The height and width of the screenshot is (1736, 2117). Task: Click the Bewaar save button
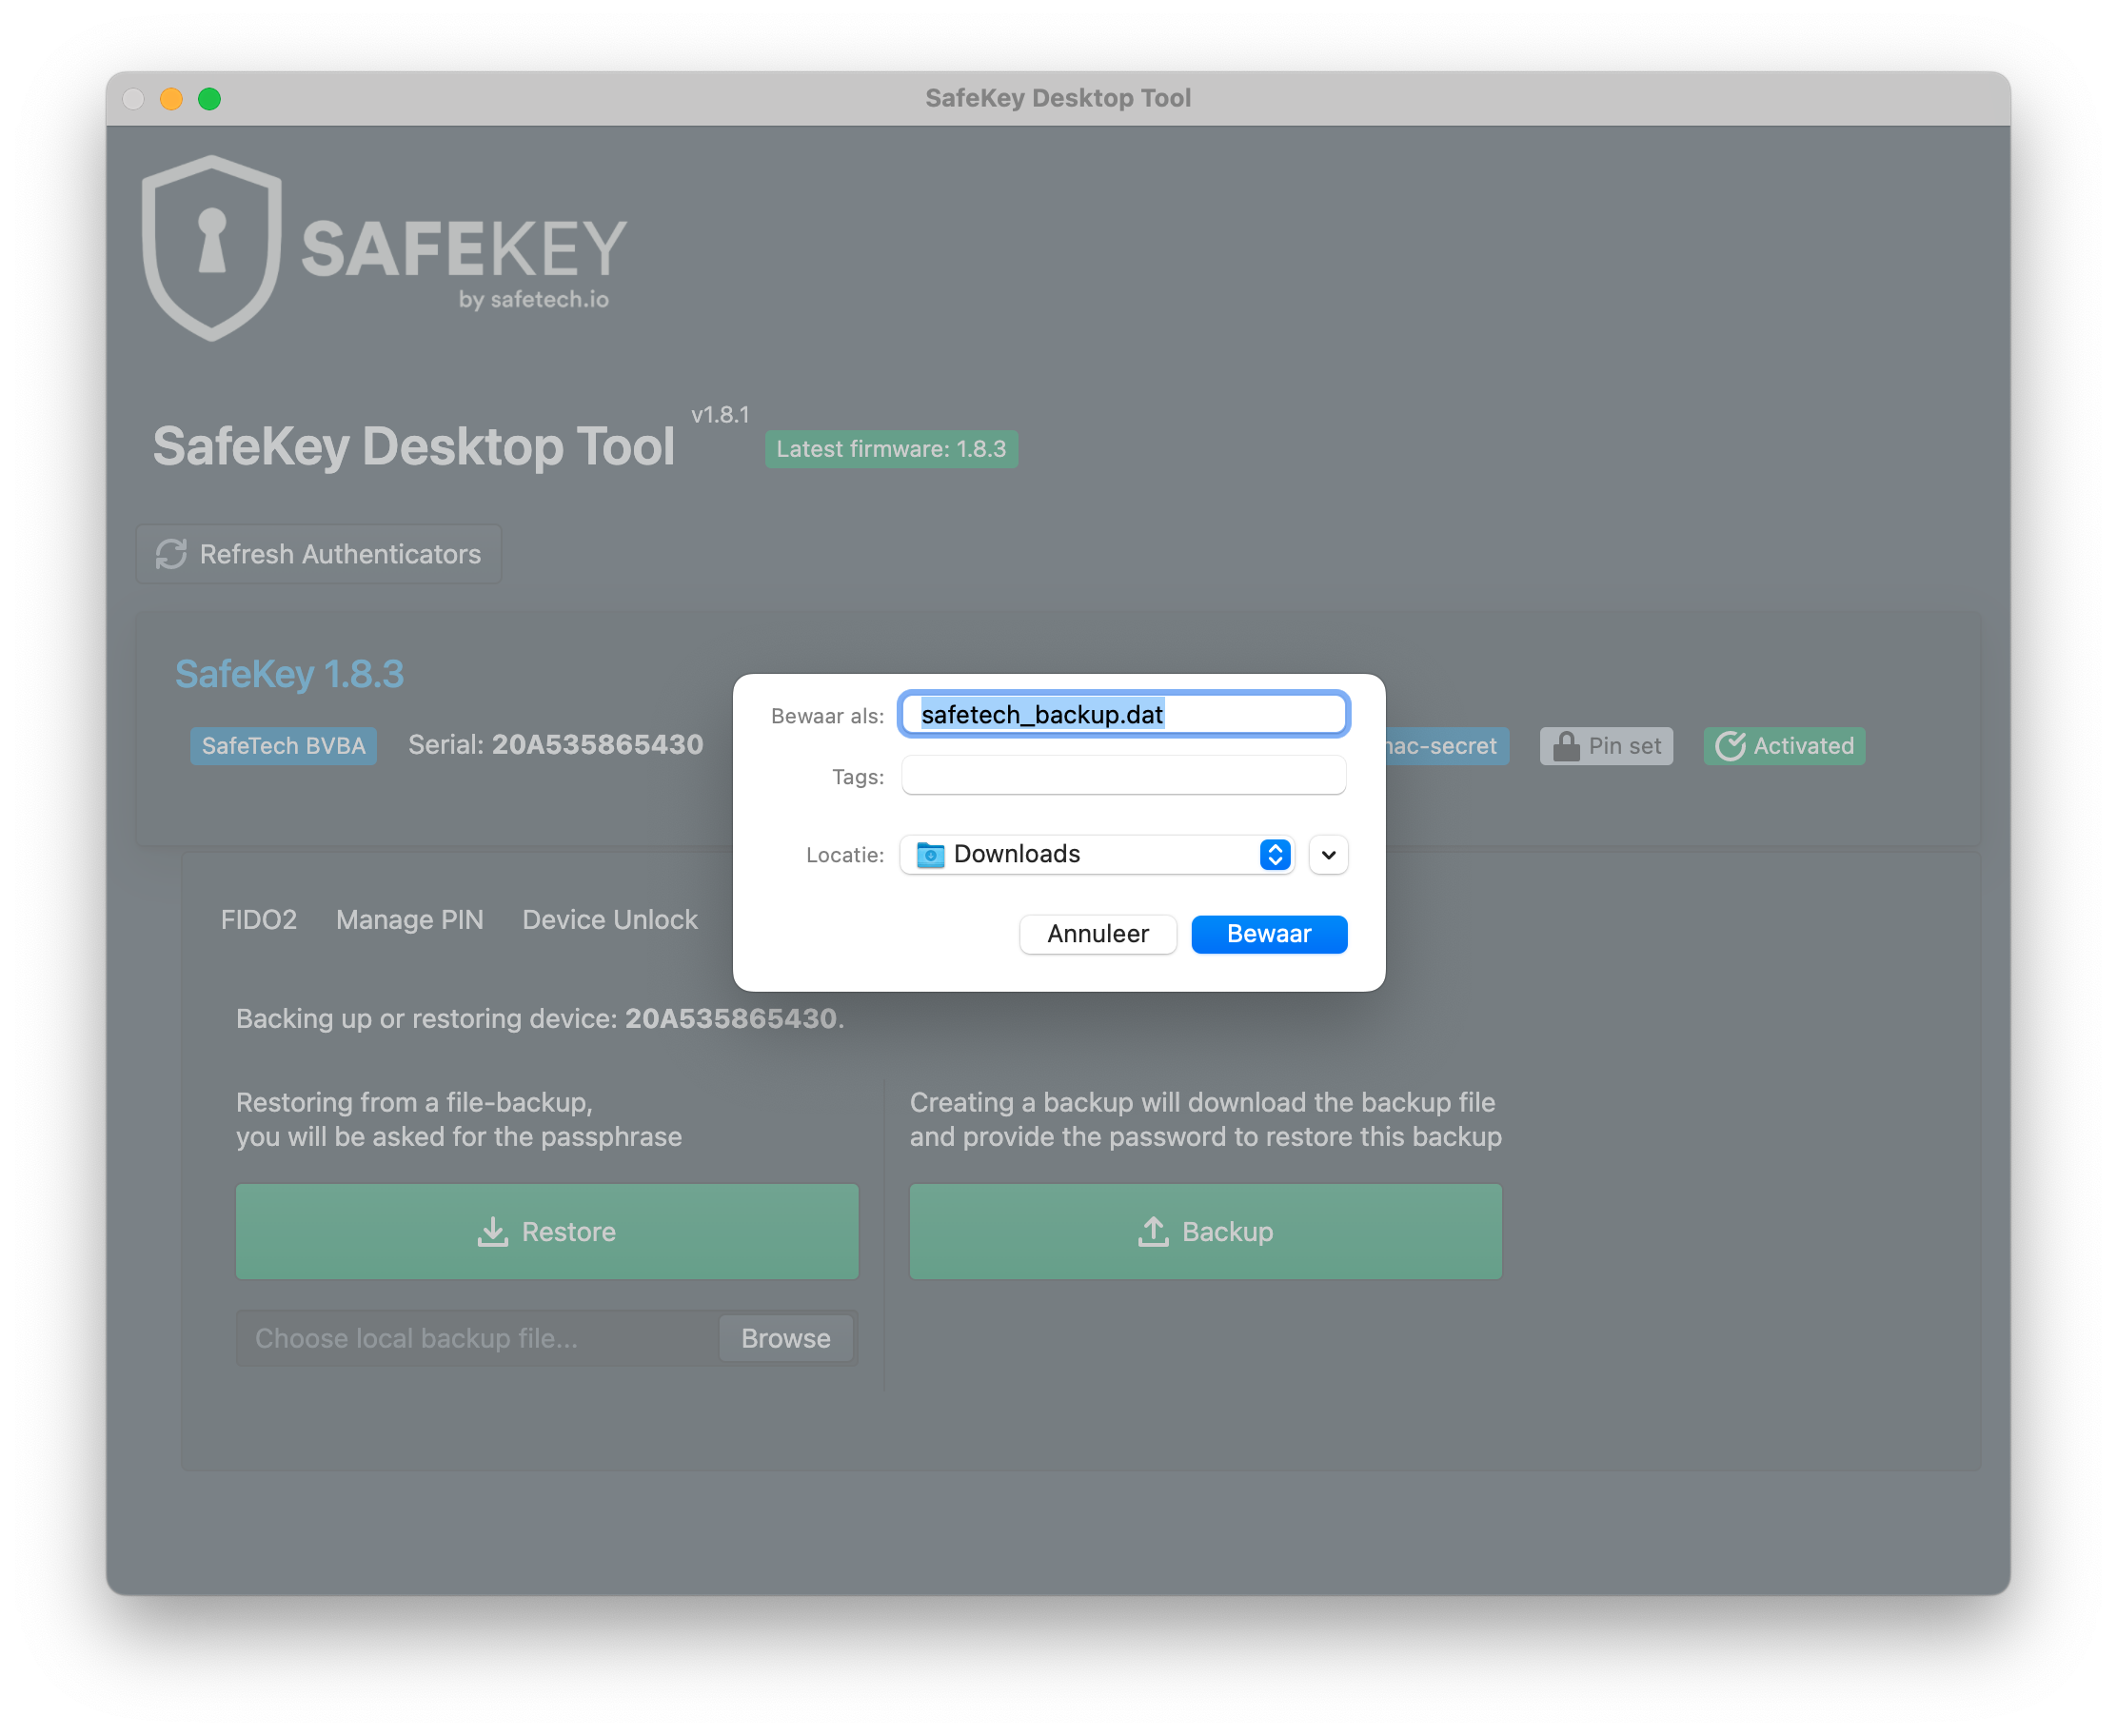click(x=1269, y=934)
